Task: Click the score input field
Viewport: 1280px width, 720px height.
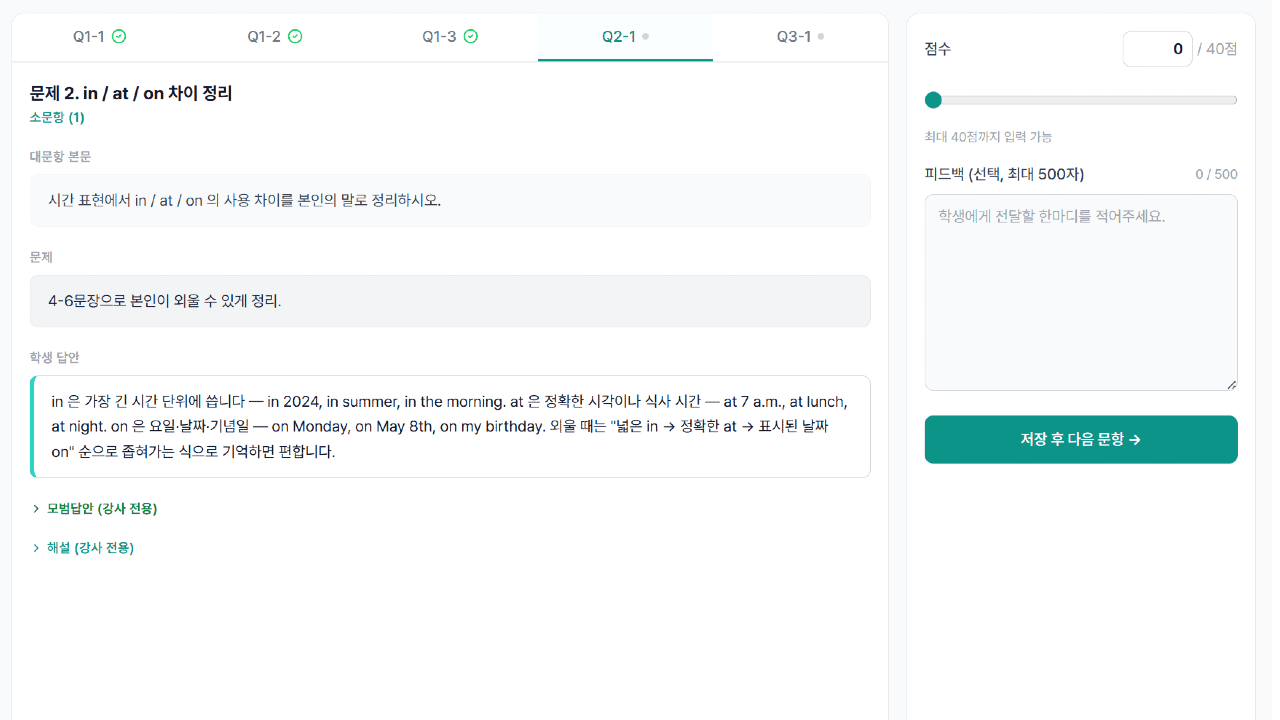Action: (x=1157, y=49)
